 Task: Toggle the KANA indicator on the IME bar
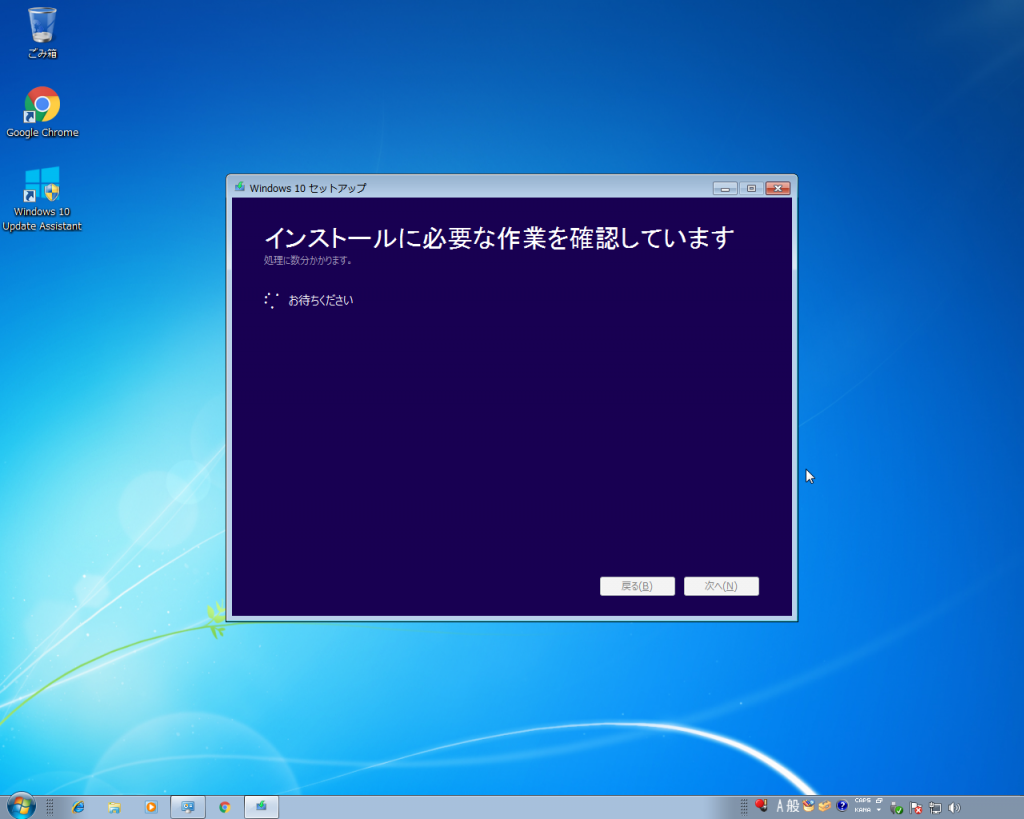(x=862, y=811)
